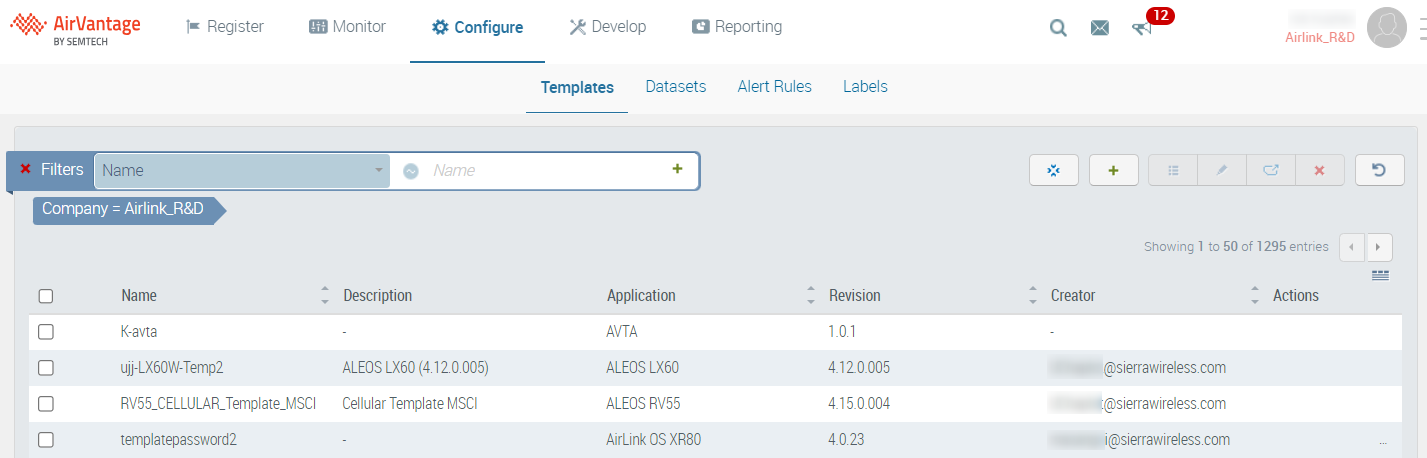Open the Alert Rules tab
The image size is (1427, 458).
(774, 87)
